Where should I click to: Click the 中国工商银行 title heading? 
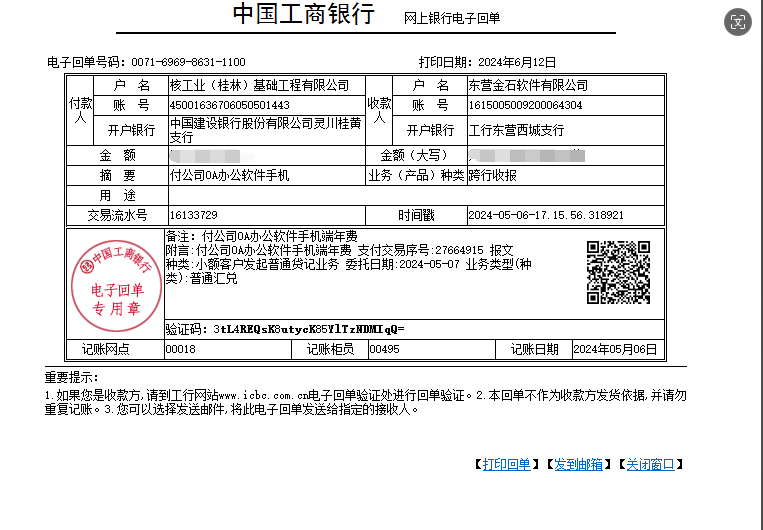(x=304, y=14)
